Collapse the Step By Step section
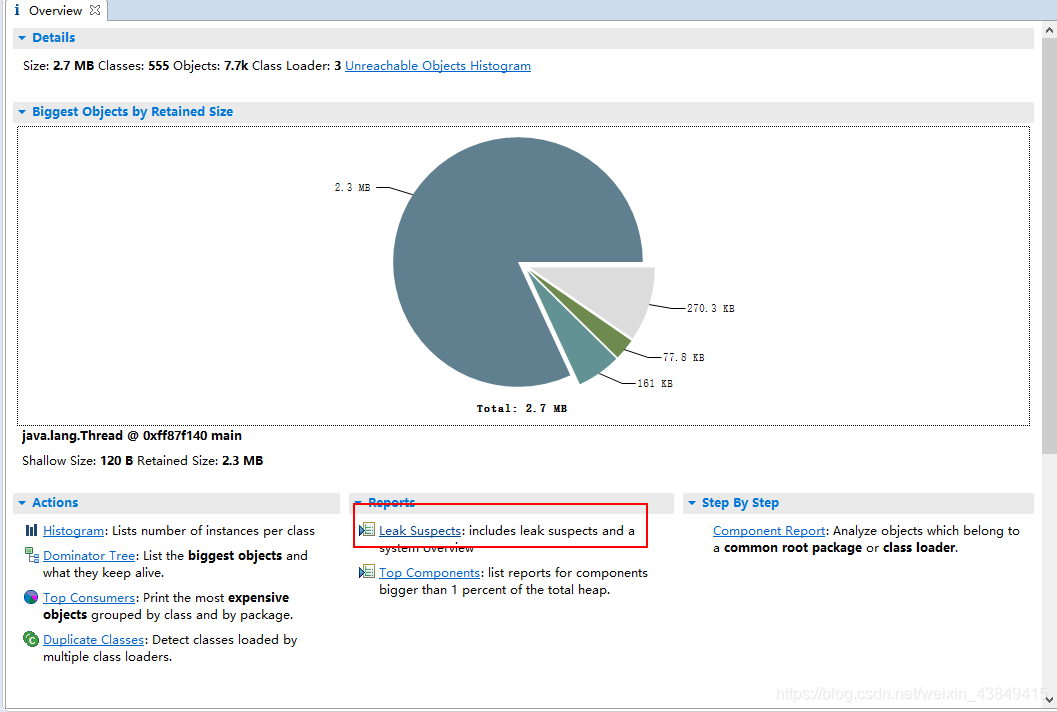Viewport: 1057px width, 712px height. point(692,503)
